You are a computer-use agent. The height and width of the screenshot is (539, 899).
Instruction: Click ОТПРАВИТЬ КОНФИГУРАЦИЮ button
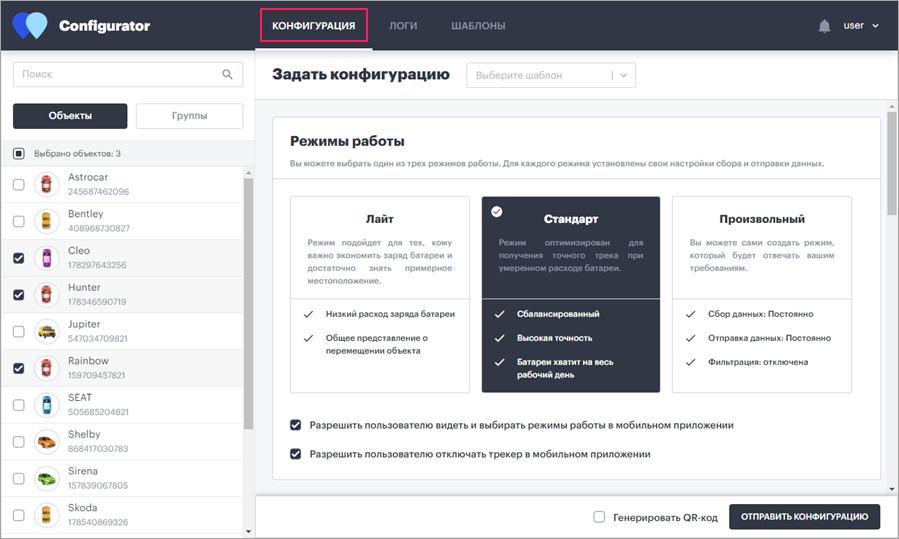pos(804,517)
